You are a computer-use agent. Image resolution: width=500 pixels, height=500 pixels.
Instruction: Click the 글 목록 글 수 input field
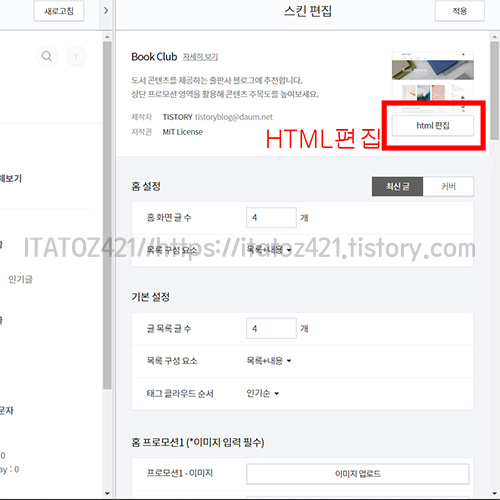(x=271, y=328)
